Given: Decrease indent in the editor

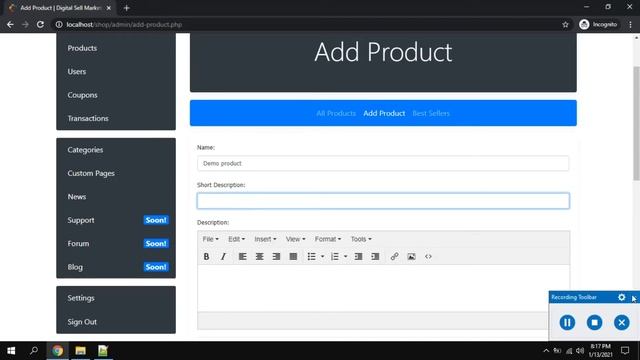Looking at the screenshot, I should (x=358, y=256).
